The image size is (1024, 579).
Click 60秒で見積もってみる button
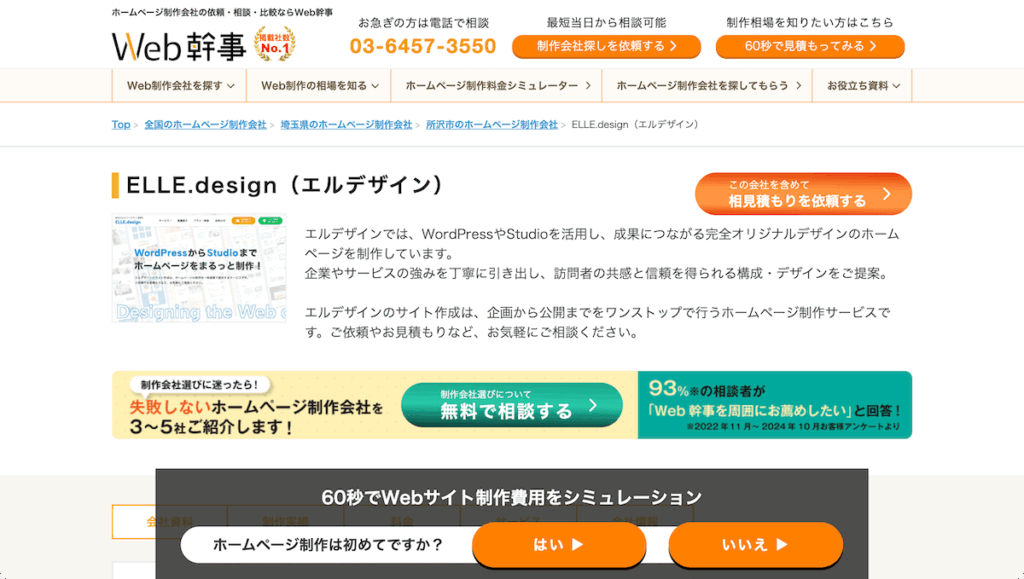click(810, 46)
